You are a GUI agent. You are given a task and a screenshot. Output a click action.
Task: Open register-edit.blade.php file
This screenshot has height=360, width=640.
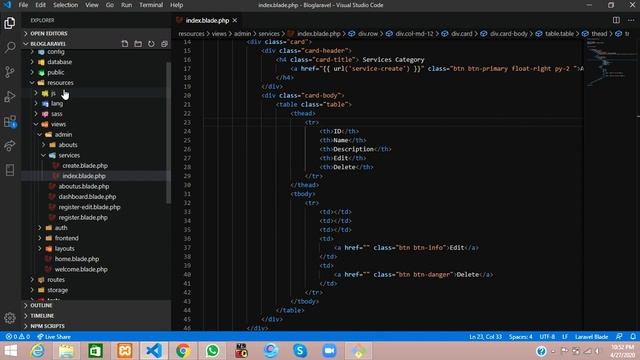tap(89, 207)
